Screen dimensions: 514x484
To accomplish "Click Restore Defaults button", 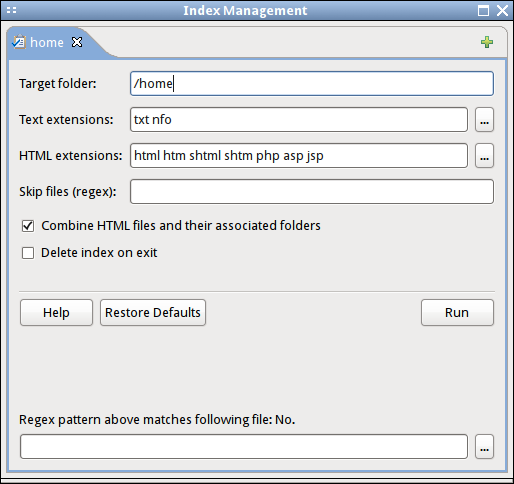I will click(x=153, y=313).
